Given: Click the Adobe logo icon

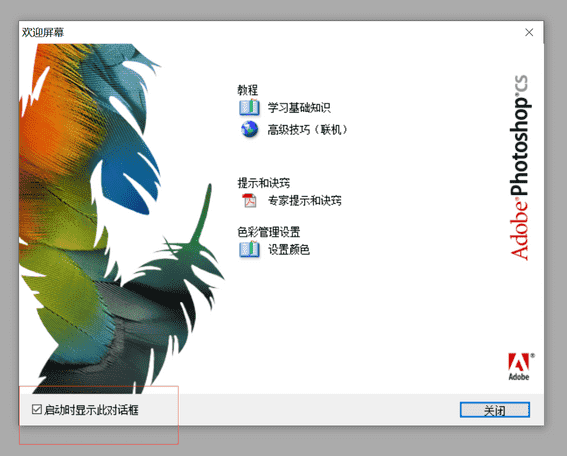Looking at the screenshot, I should click(519, 366).
